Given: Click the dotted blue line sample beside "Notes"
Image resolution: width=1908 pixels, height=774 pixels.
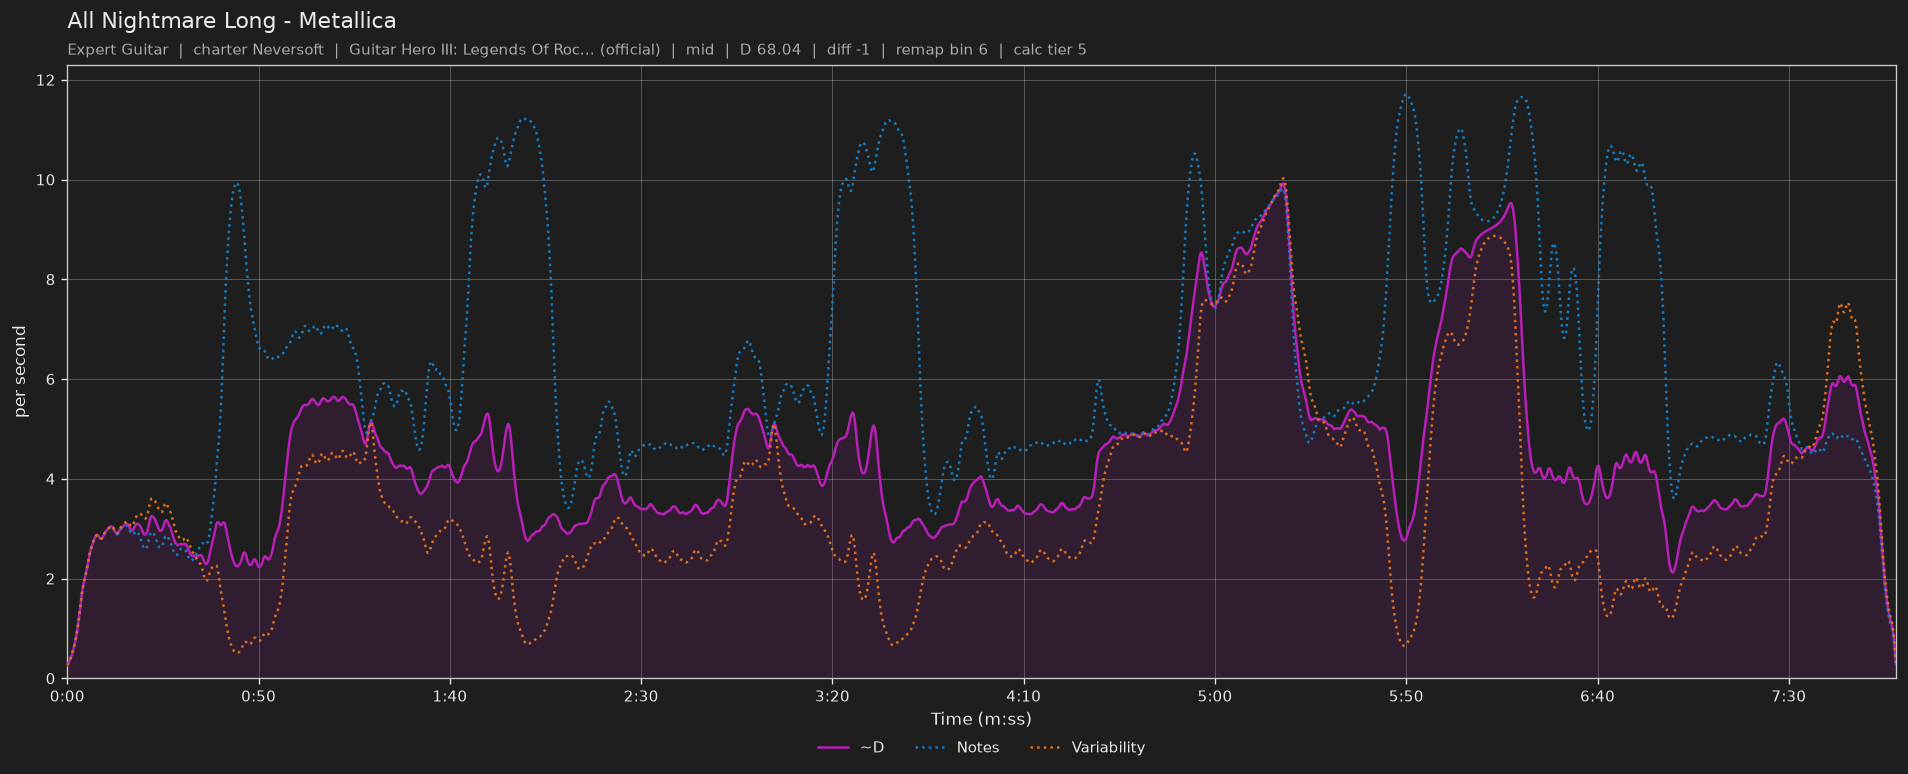Looking at the screenshot, I should pyautogui.click(x=929, y=748).
